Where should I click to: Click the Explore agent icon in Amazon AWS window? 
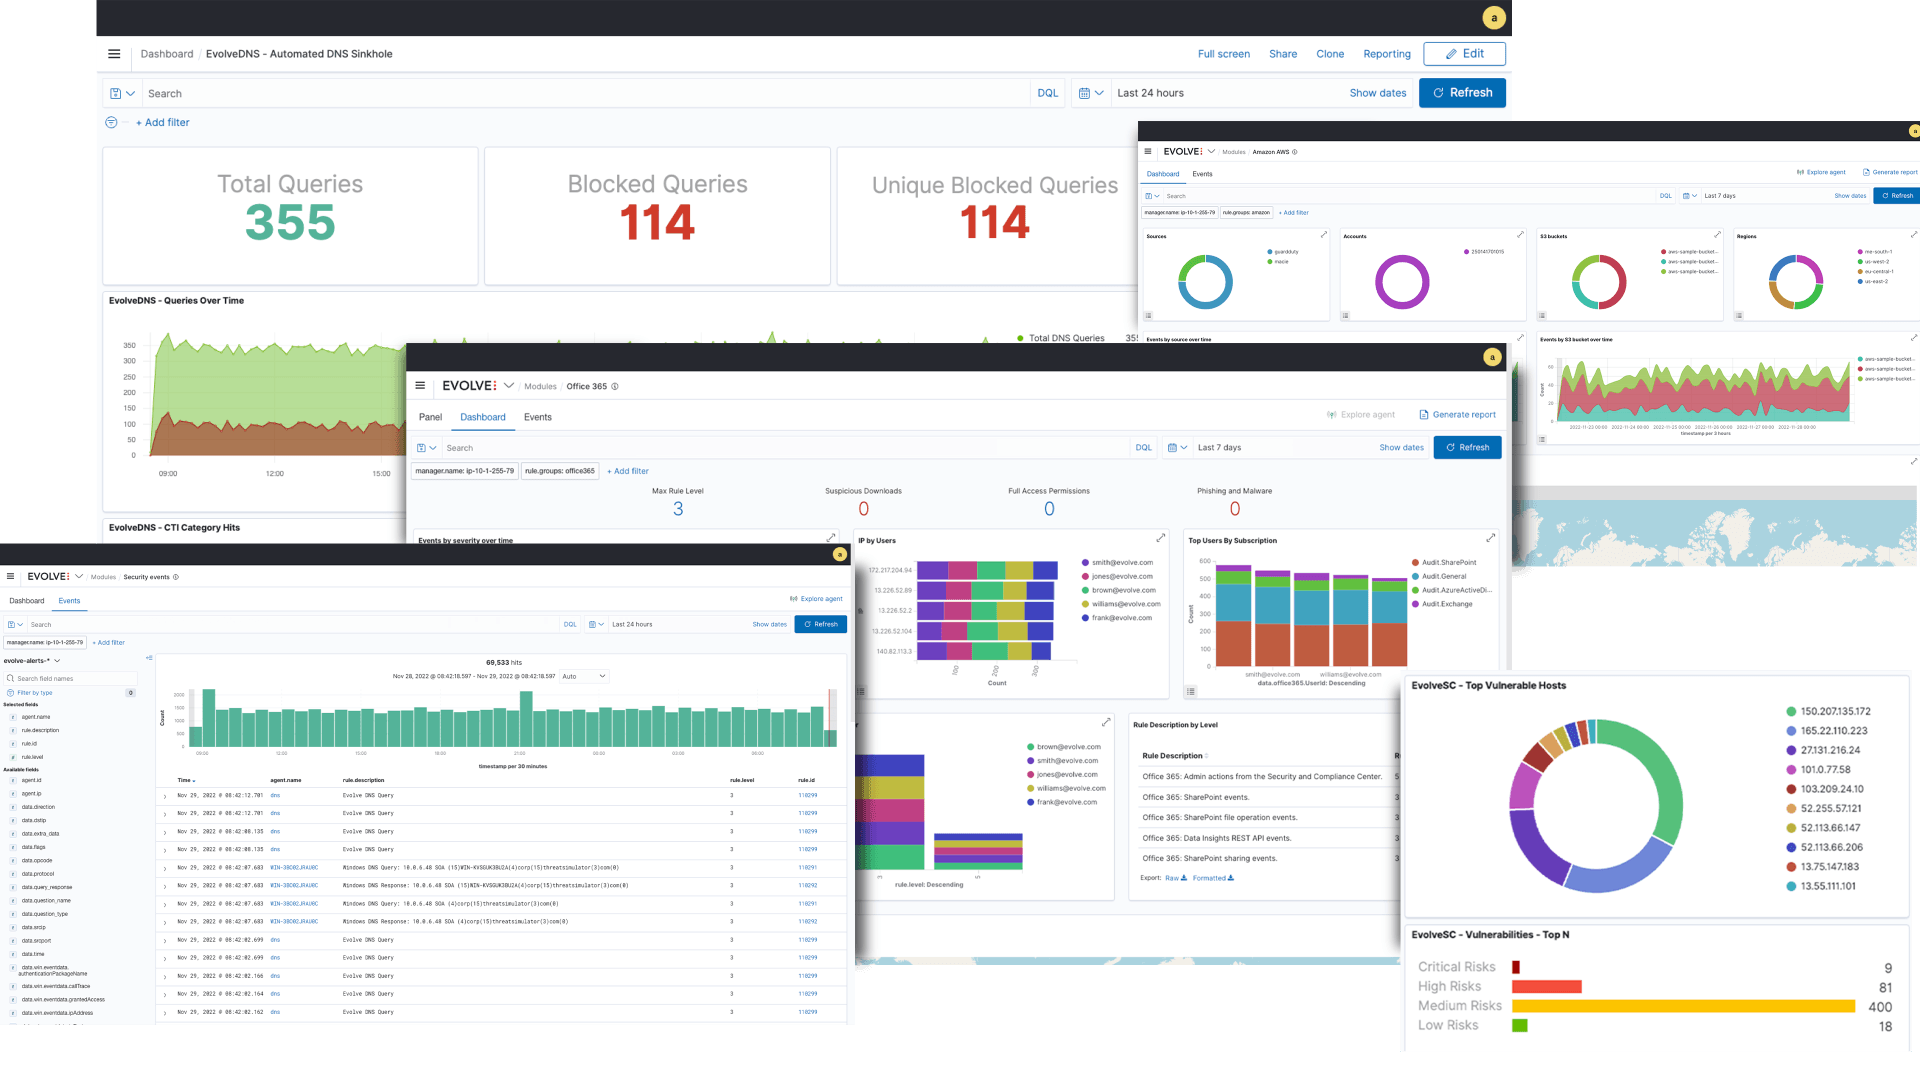(1799, 172)
